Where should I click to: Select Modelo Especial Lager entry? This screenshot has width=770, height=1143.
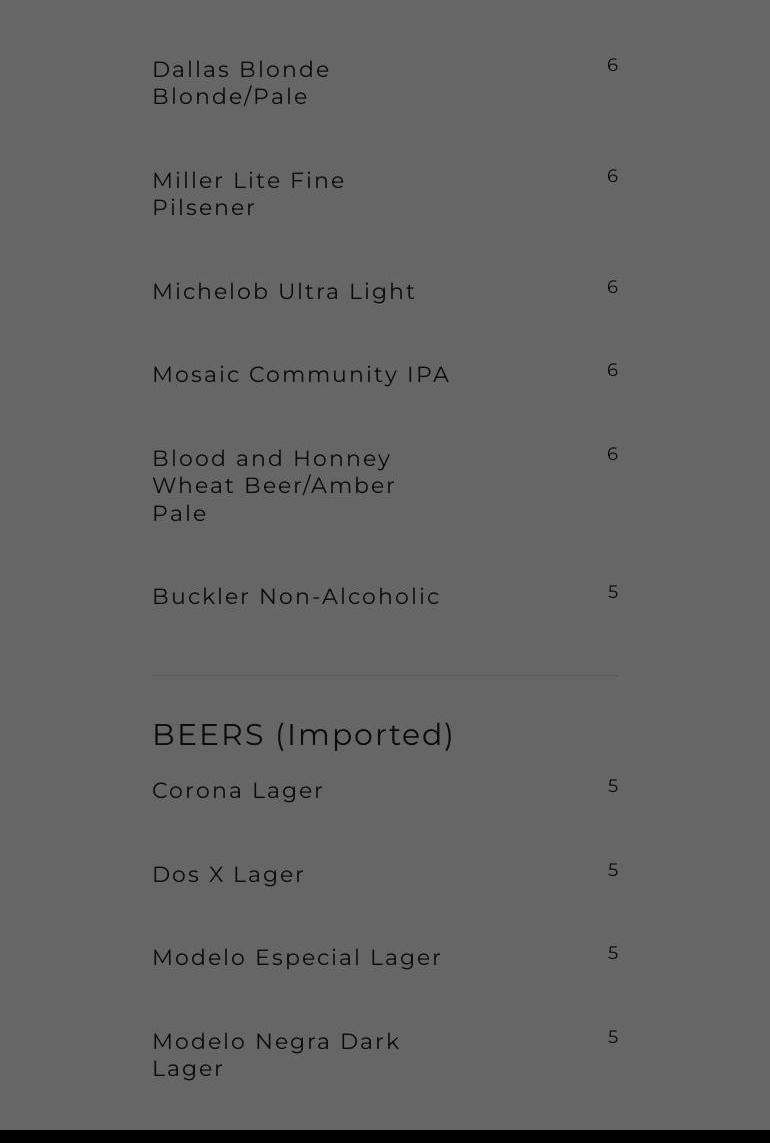297,958
